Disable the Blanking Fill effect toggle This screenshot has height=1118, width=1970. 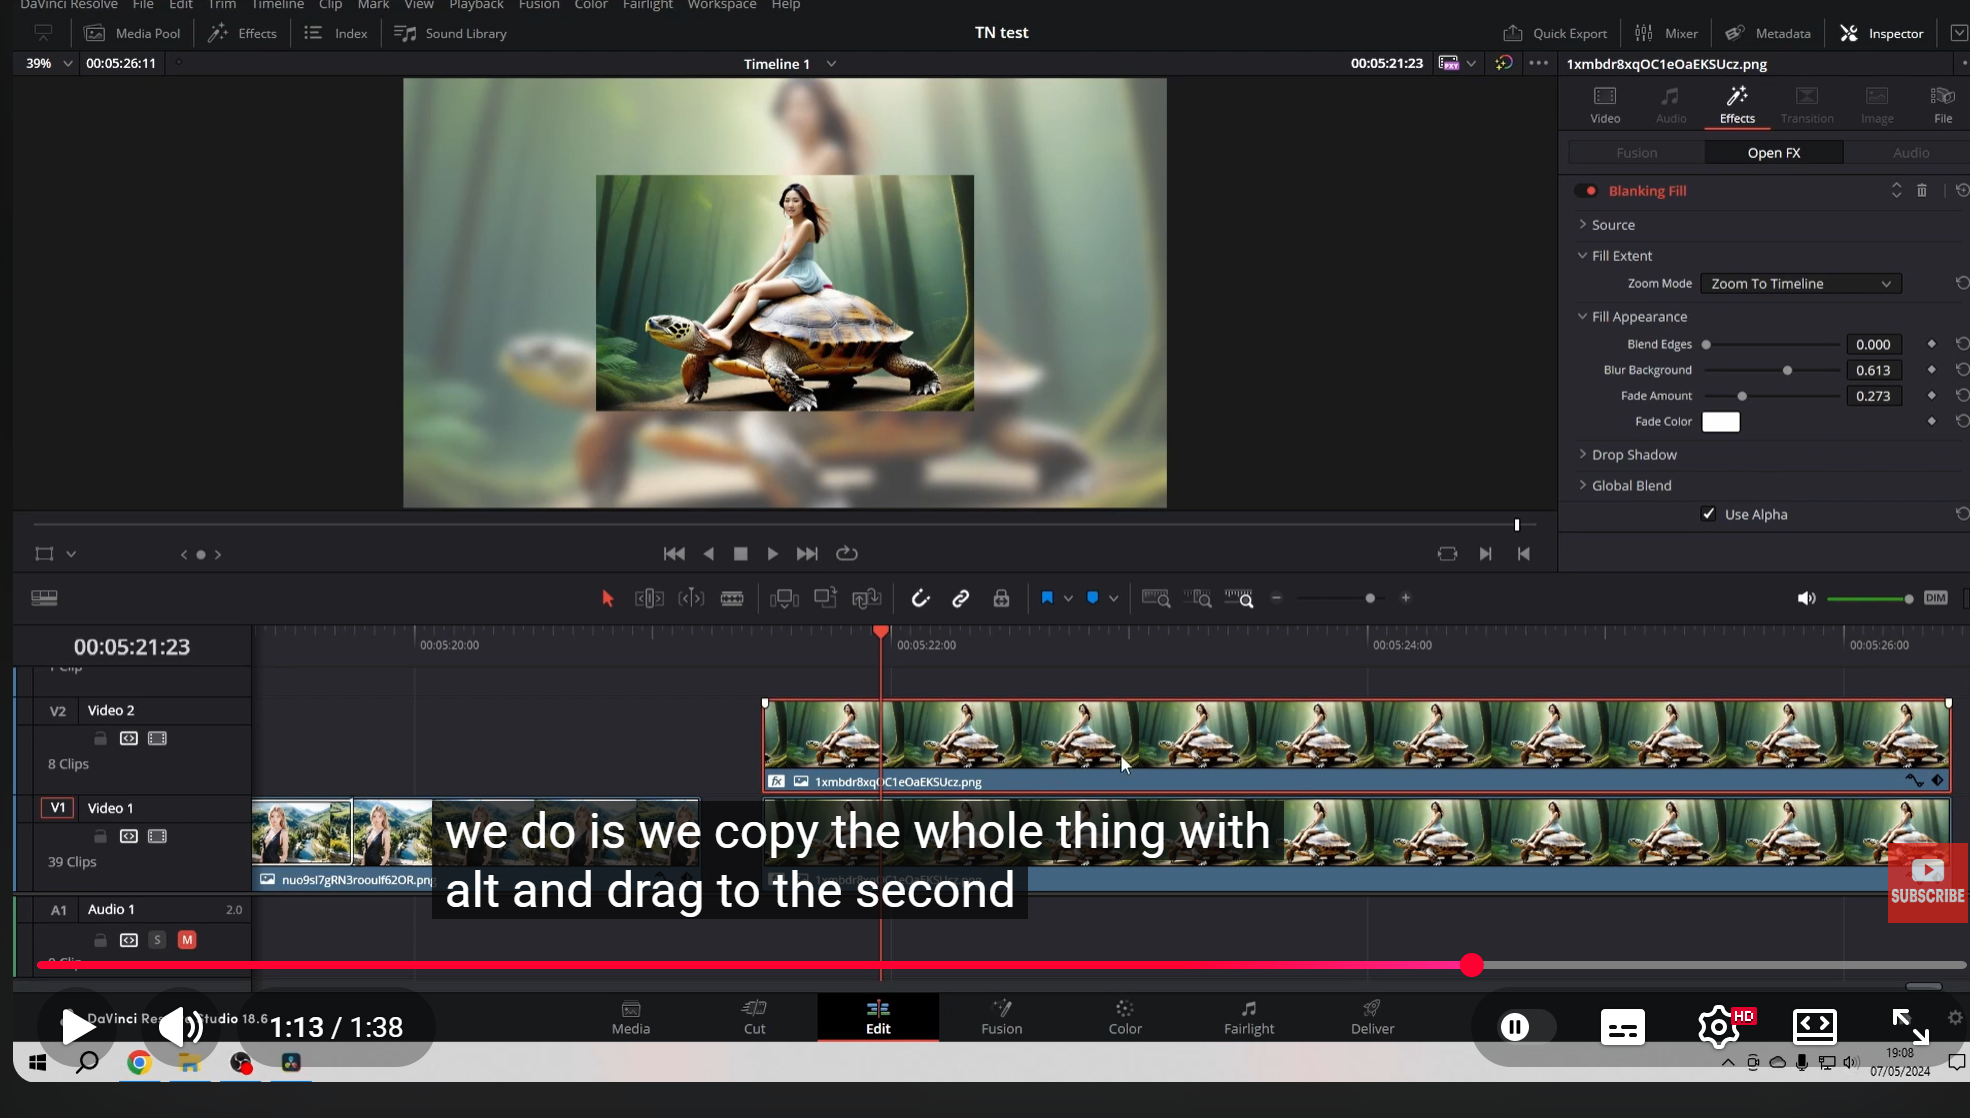[x=1587, y=191]
